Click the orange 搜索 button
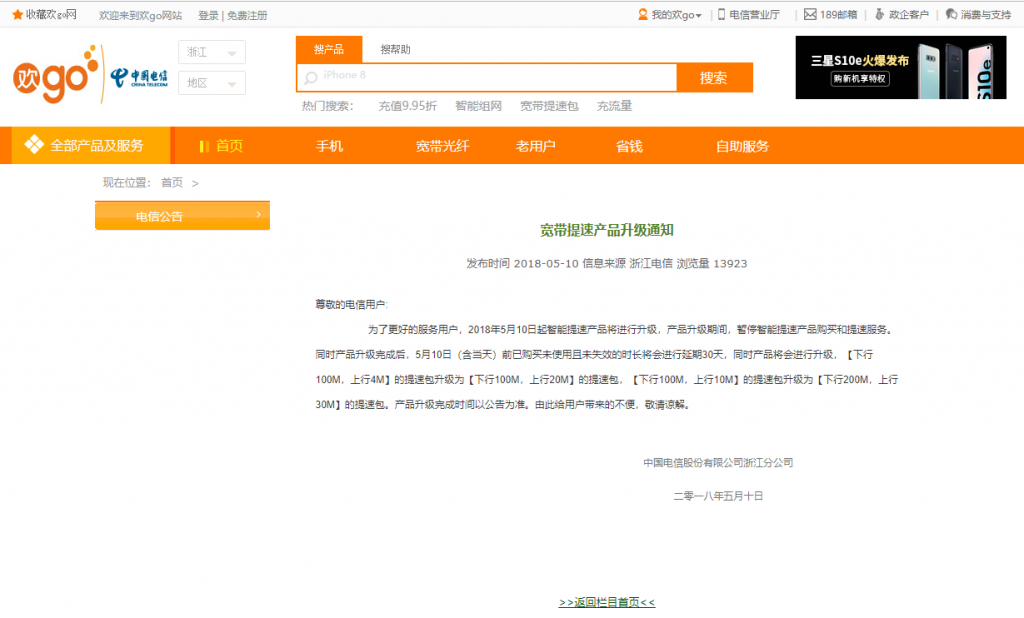This screenshot has height=618, width=1024. [x=714, y=78]
